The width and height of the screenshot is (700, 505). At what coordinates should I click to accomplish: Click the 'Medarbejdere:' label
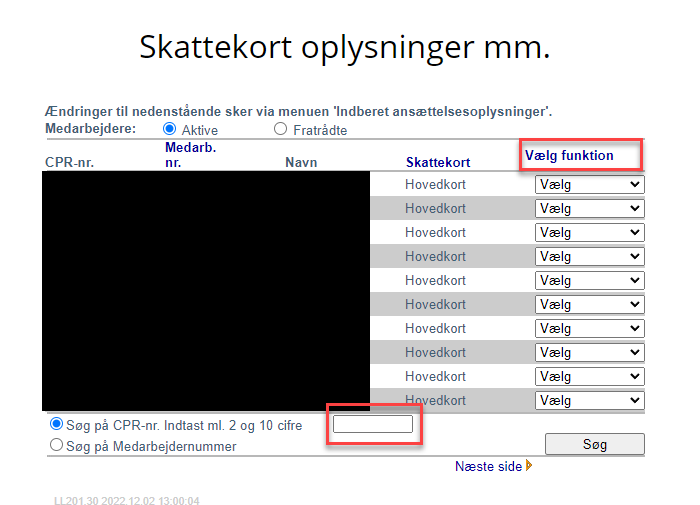(91, 129)
